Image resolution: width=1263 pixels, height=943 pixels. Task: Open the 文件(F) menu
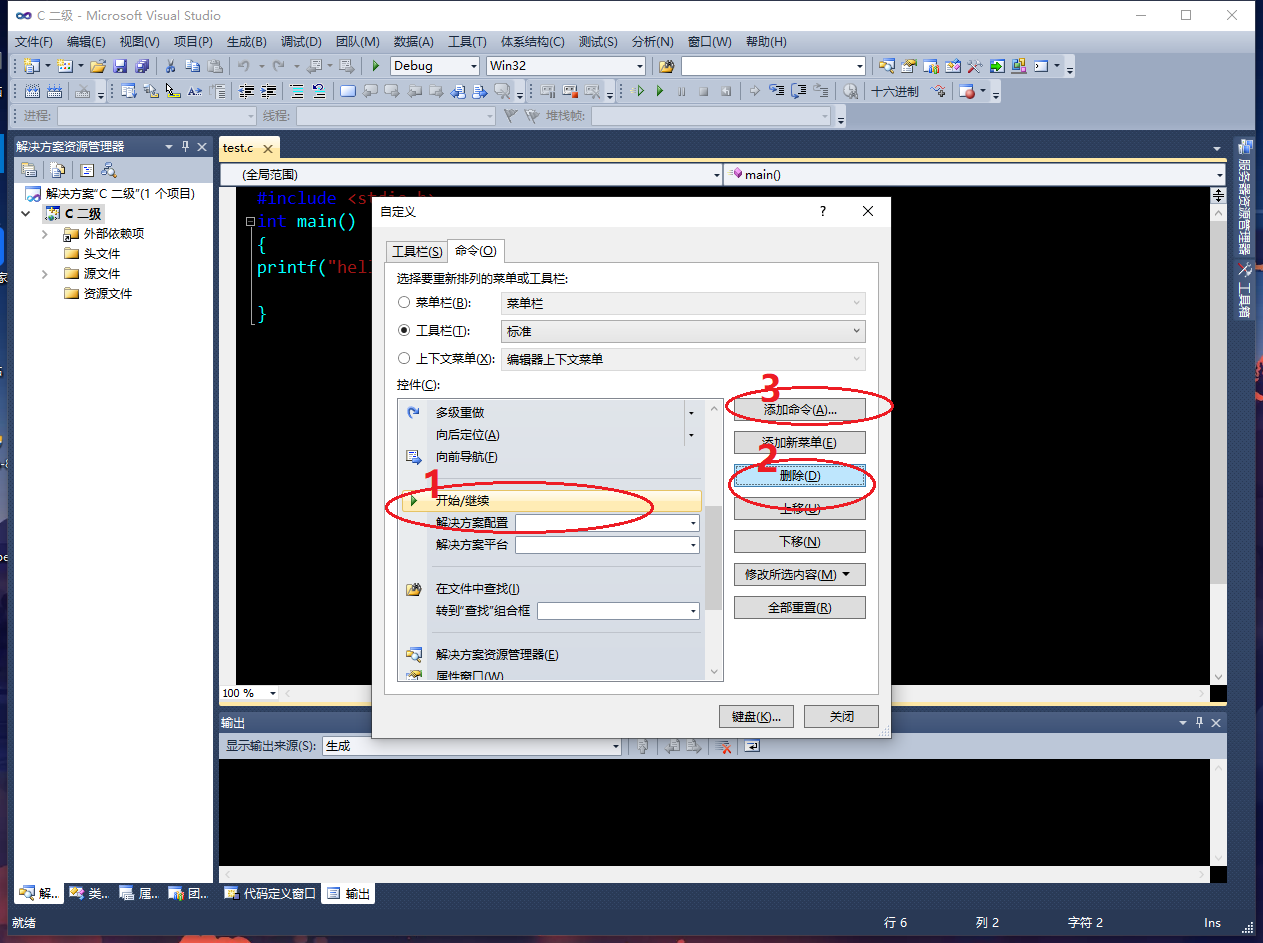point(35,41)
